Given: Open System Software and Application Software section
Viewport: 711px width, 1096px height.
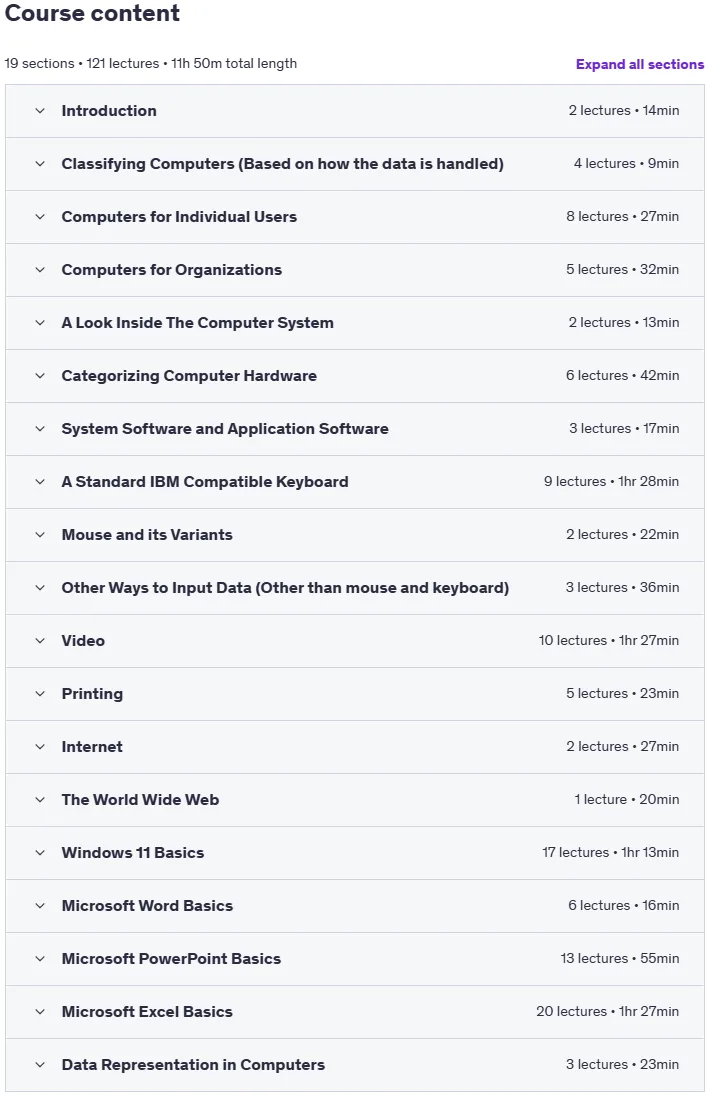Looking at the screenshot, I should [225, 428].
